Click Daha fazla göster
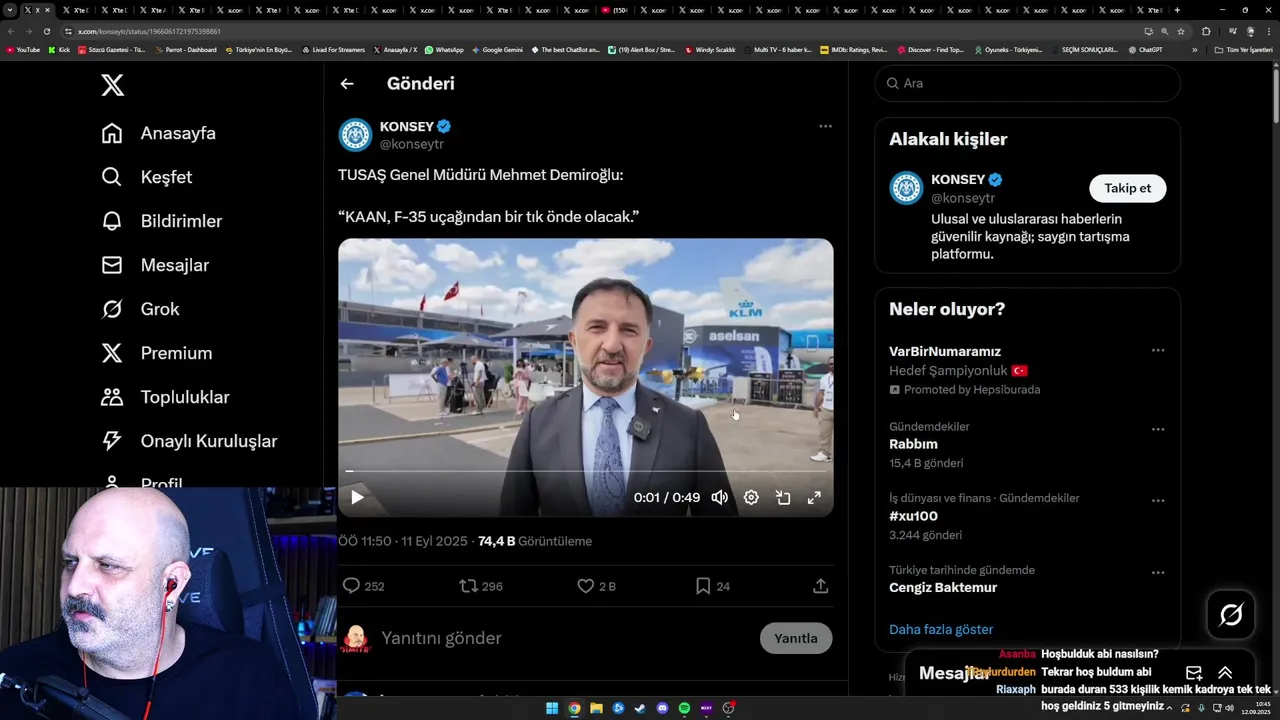The width and height of the screenshot is (1280, 720). [941, 629]
